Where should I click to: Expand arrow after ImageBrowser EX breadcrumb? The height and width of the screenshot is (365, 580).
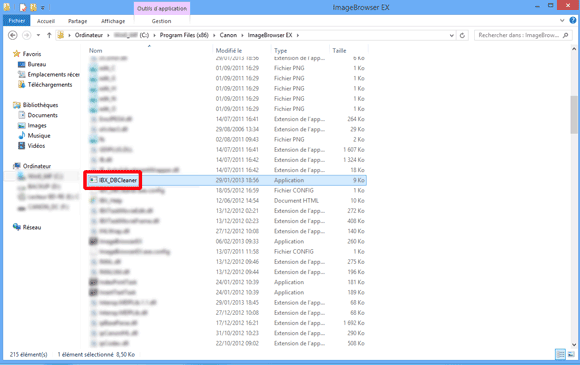(298, 36)
